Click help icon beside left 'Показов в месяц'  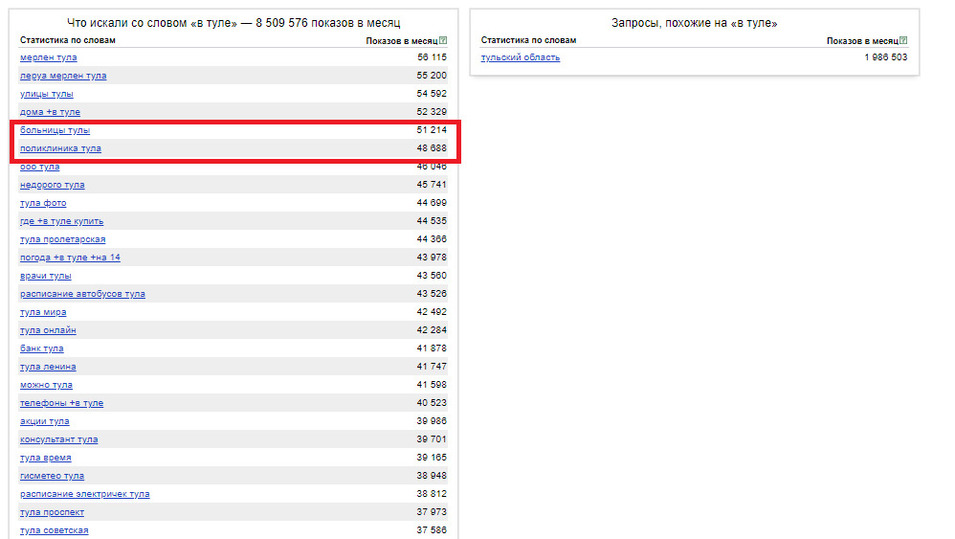443,40
